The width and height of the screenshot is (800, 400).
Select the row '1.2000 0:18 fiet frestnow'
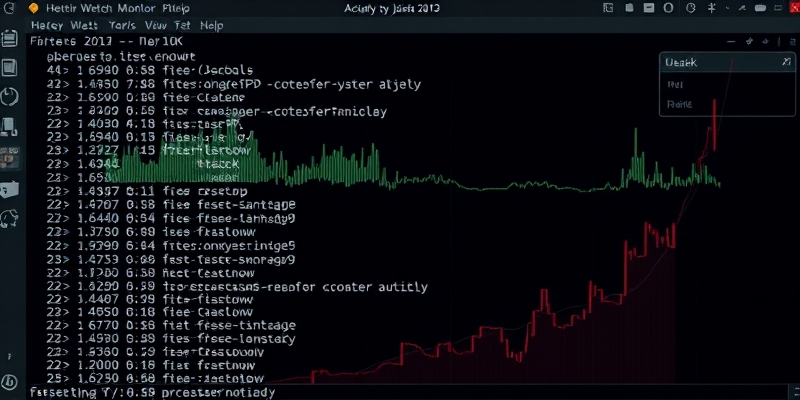click(x=151, y=365)
